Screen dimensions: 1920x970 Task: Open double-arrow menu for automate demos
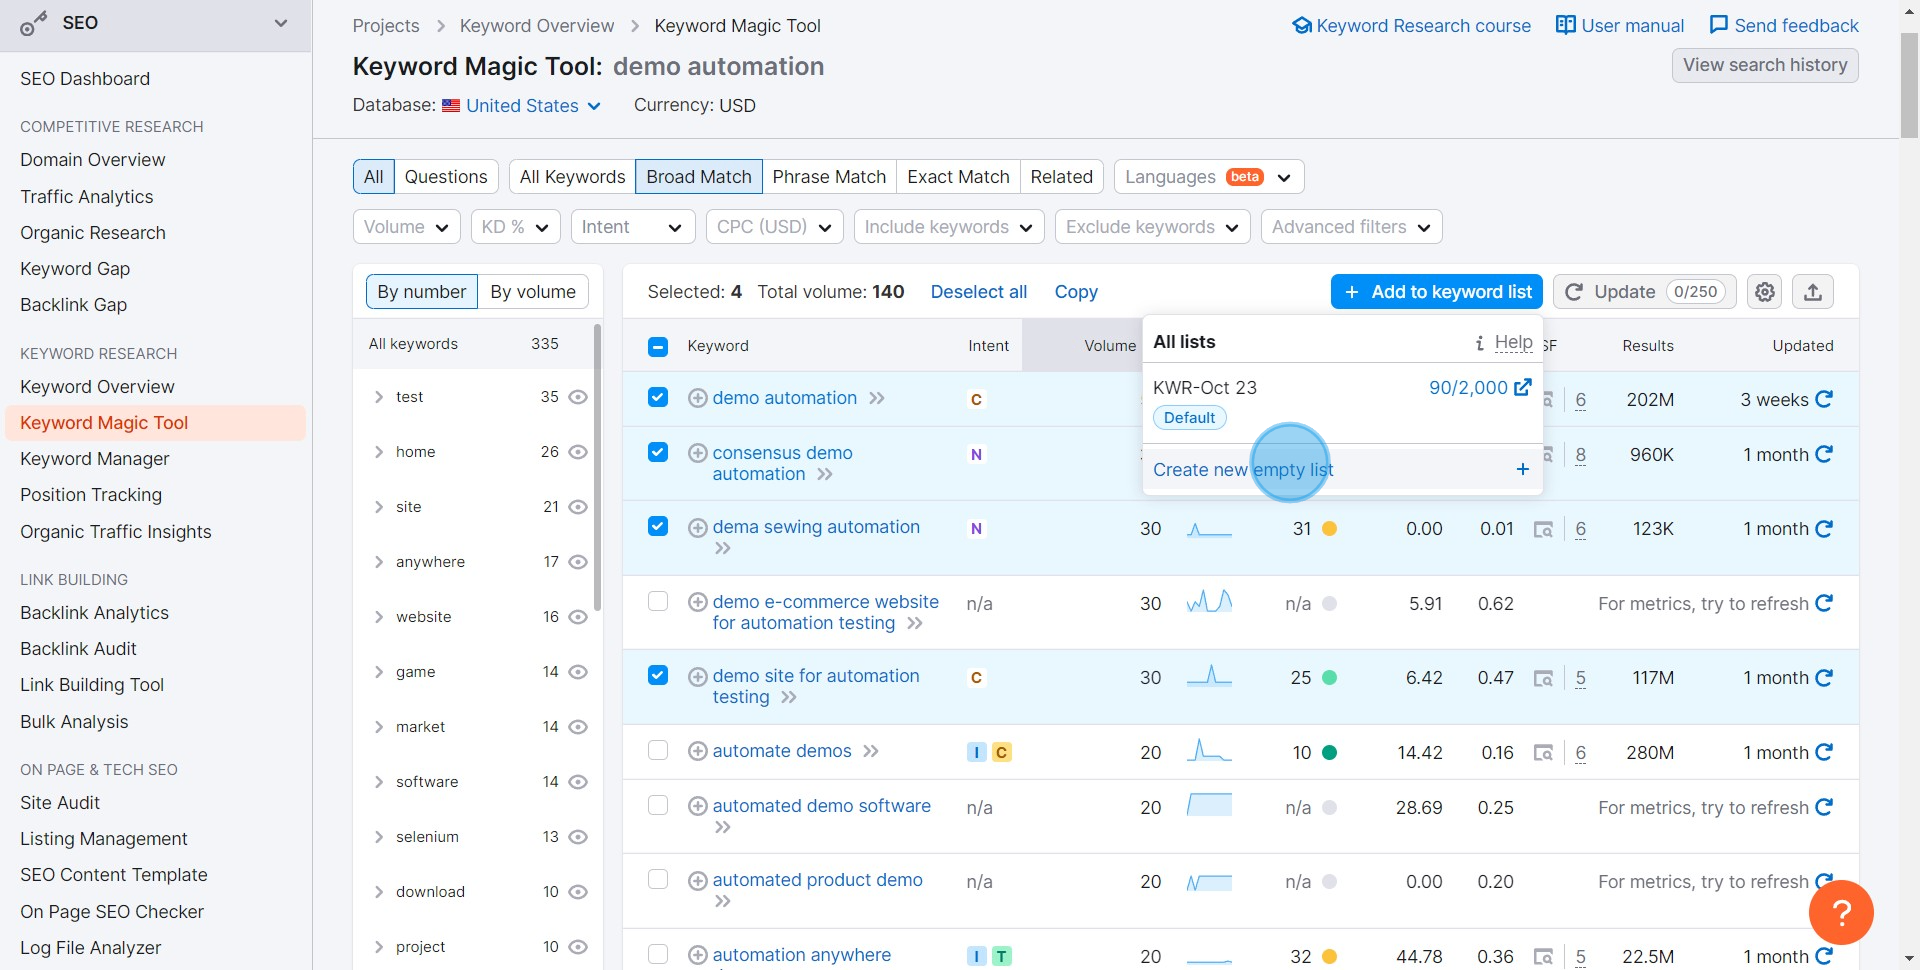click(x=871, y=751)
